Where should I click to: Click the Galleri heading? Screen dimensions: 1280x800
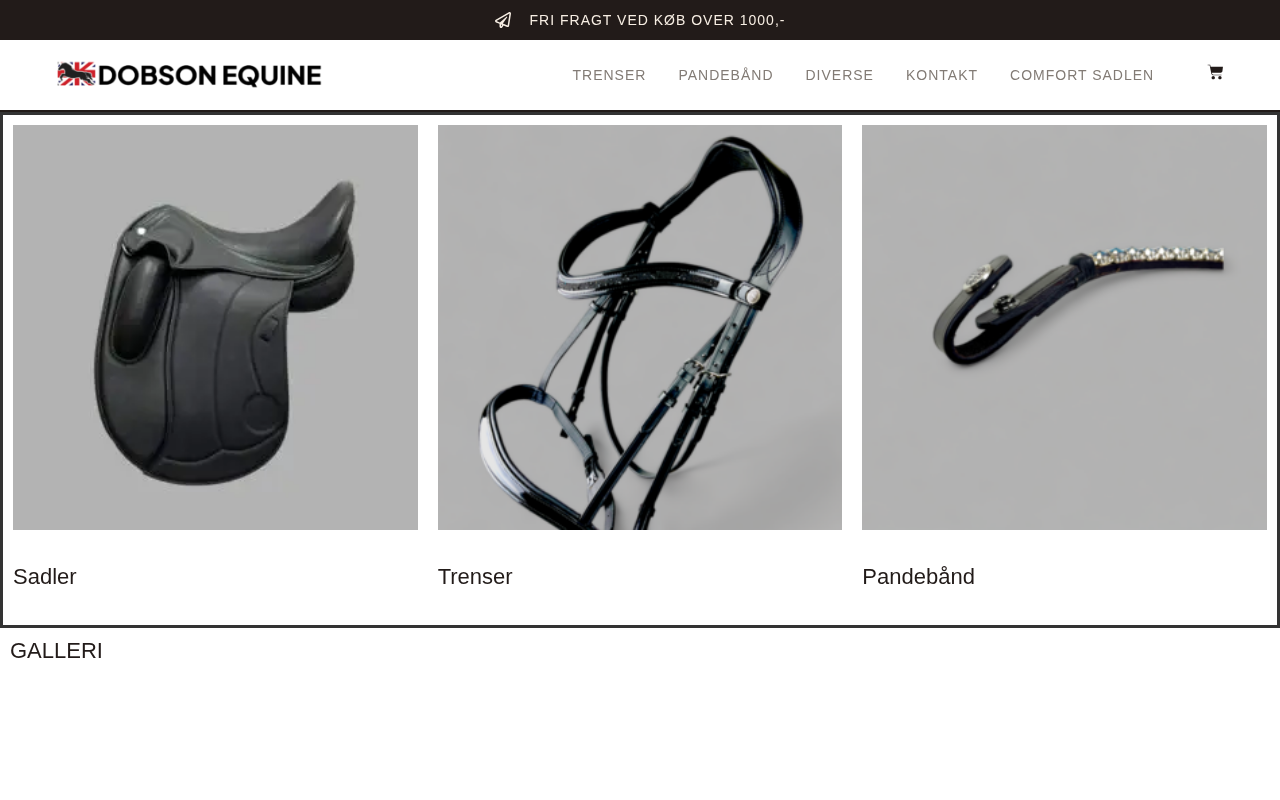point(56,651)
